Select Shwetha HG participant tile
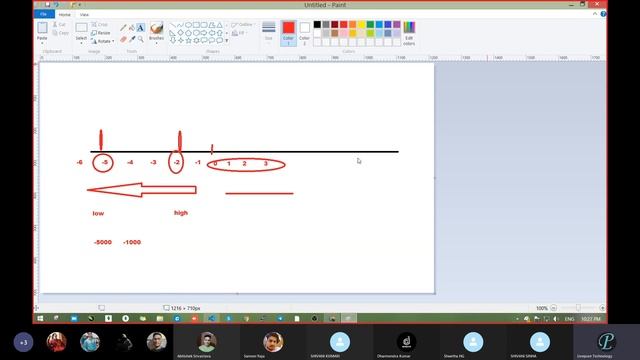This screenshot has height=360, width=640. pyautogui.click(x=473, y=342)
